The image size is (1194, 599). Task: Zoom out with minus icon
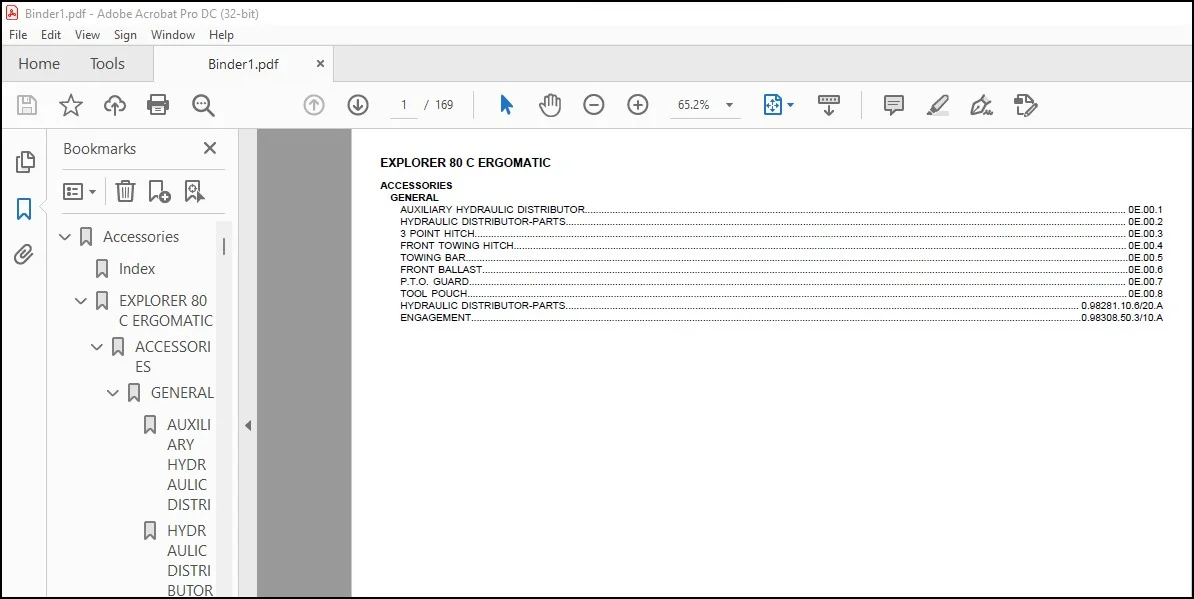(594, 105)
